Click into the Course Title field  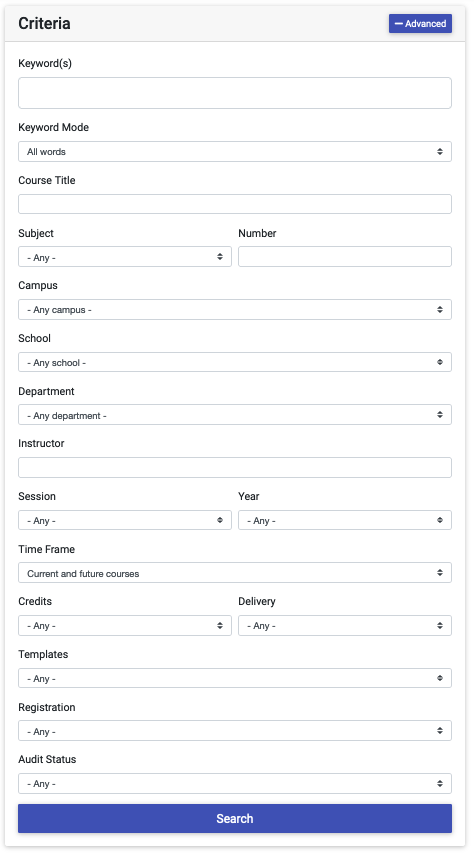(x=235, y=204)
